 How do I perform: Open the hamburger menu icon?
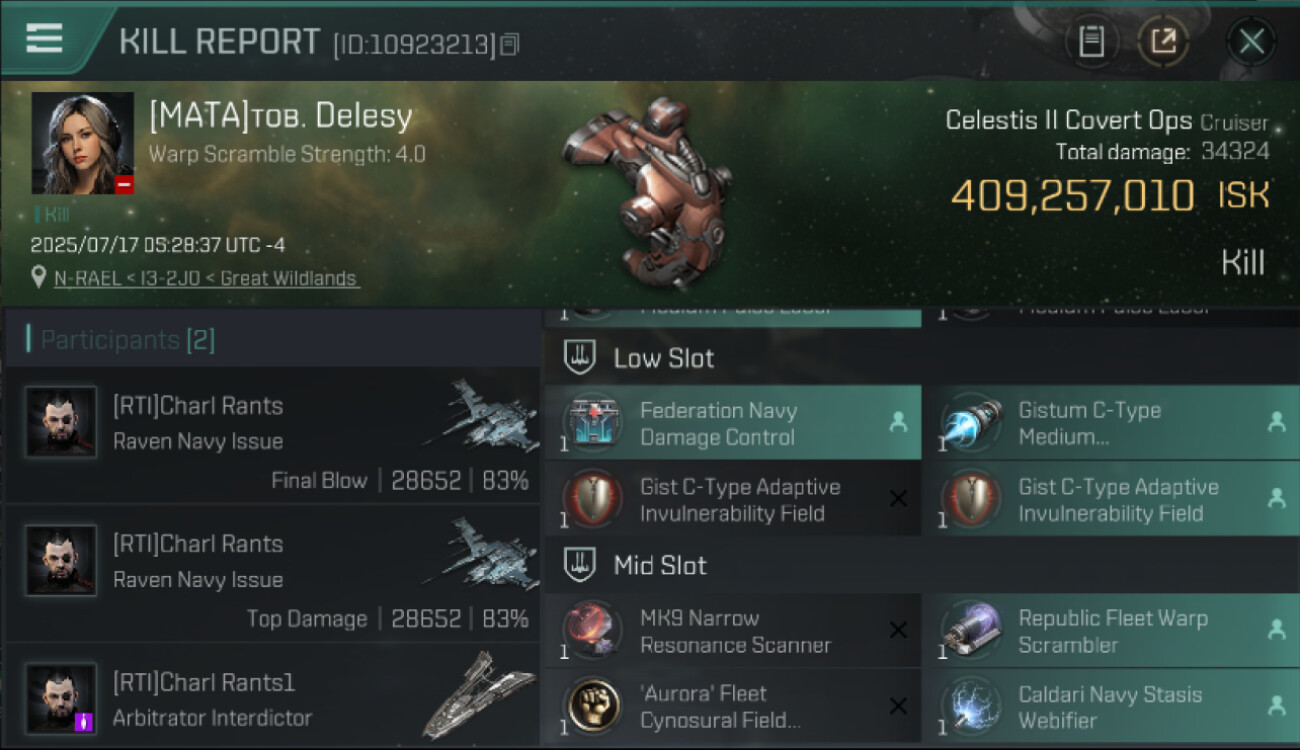tap(44, 39)
